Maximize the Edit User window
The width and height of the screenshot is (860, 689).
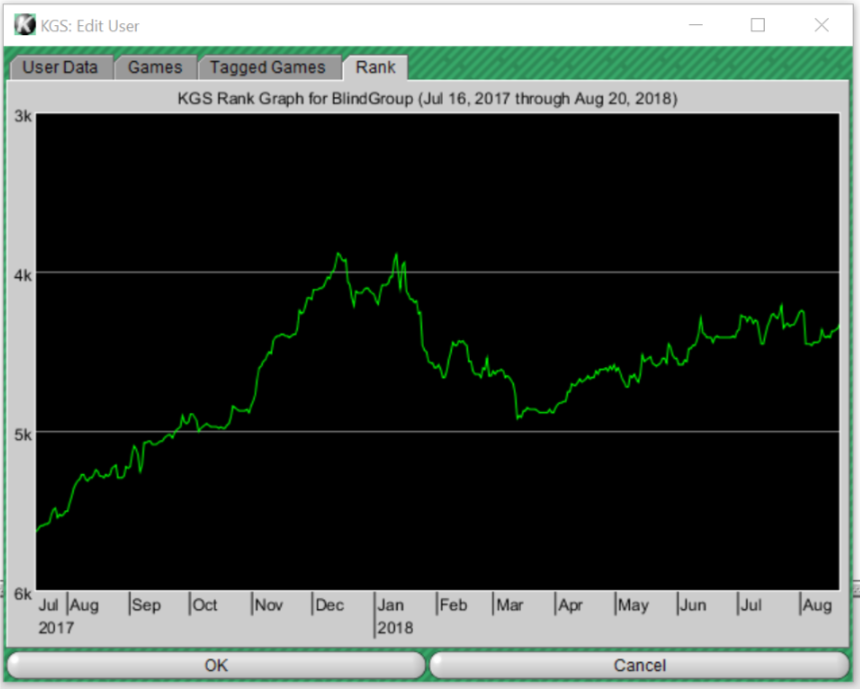[758, 25]
